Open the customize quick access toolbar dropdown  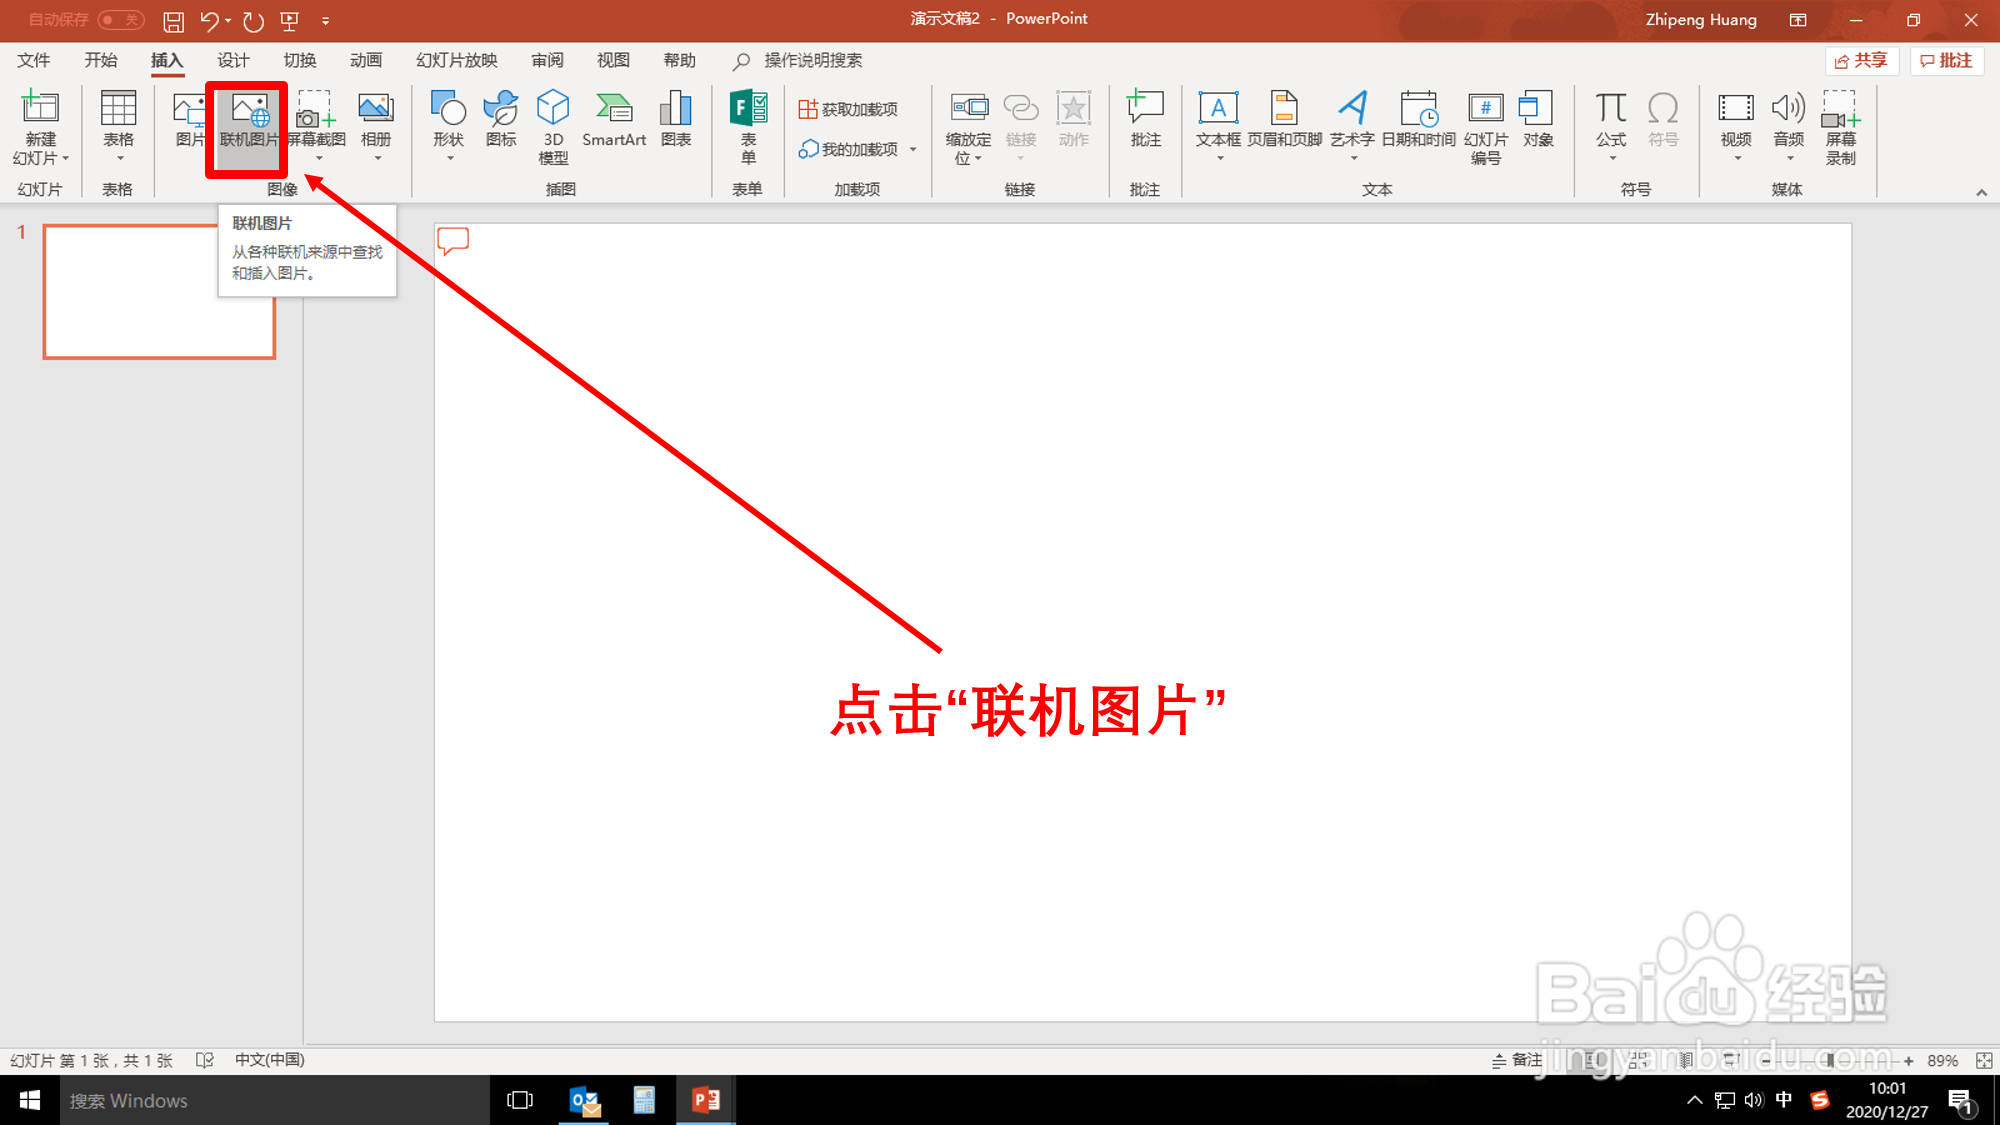[x=325, y=20]
